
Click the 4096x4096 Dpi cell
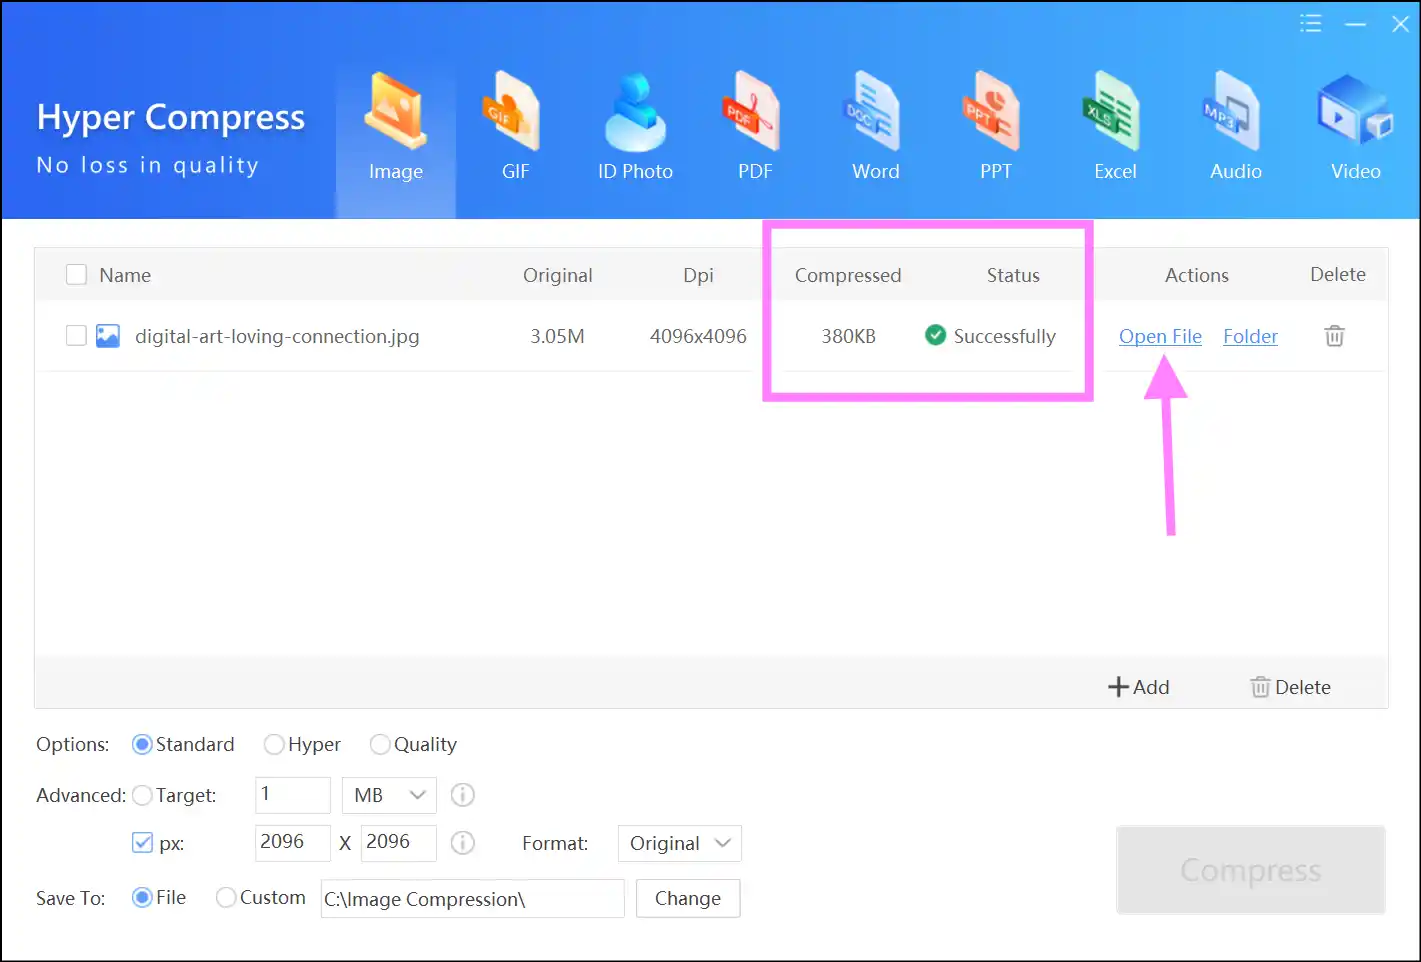(698, 336)
